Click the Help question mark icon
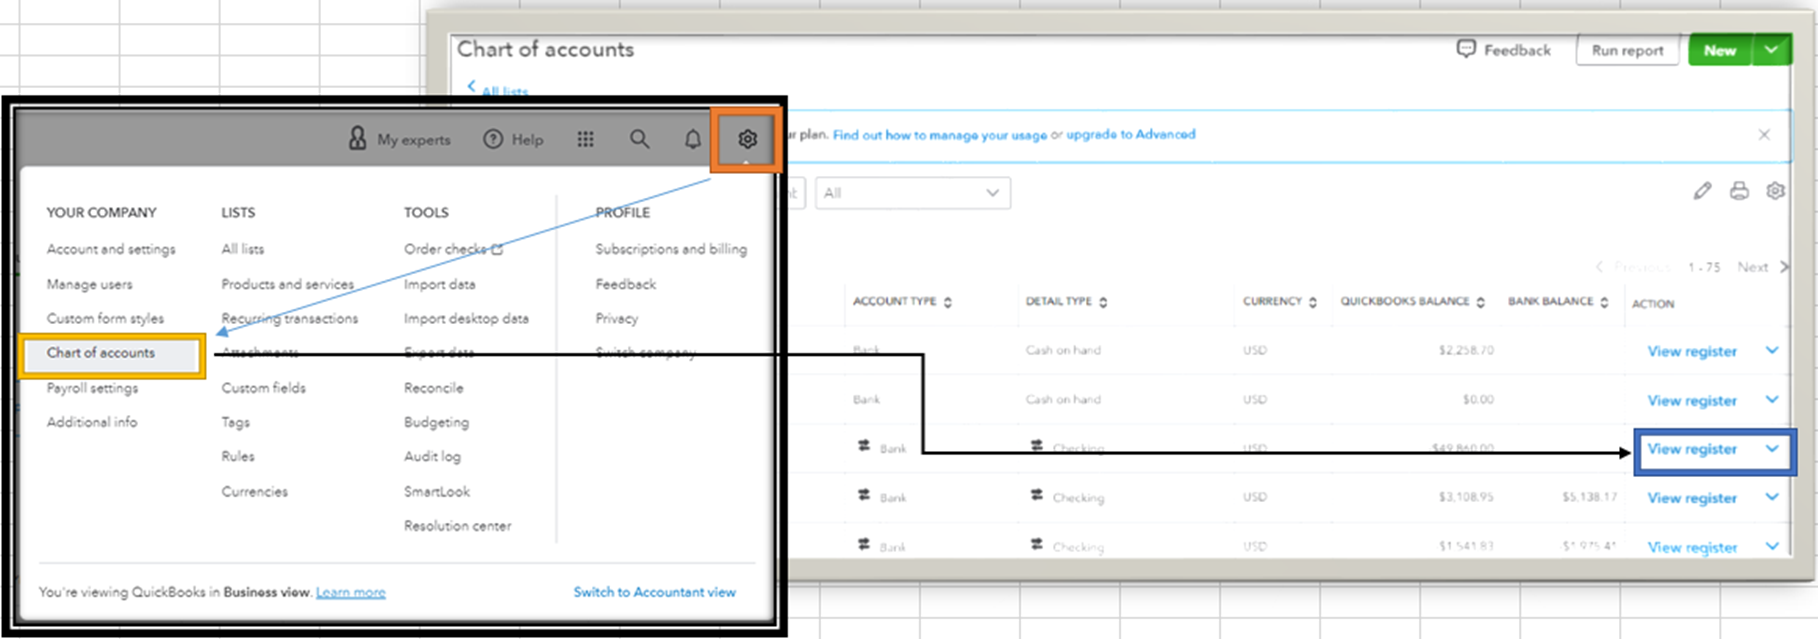Screen dimensions: 1818x639 [493, 139]
